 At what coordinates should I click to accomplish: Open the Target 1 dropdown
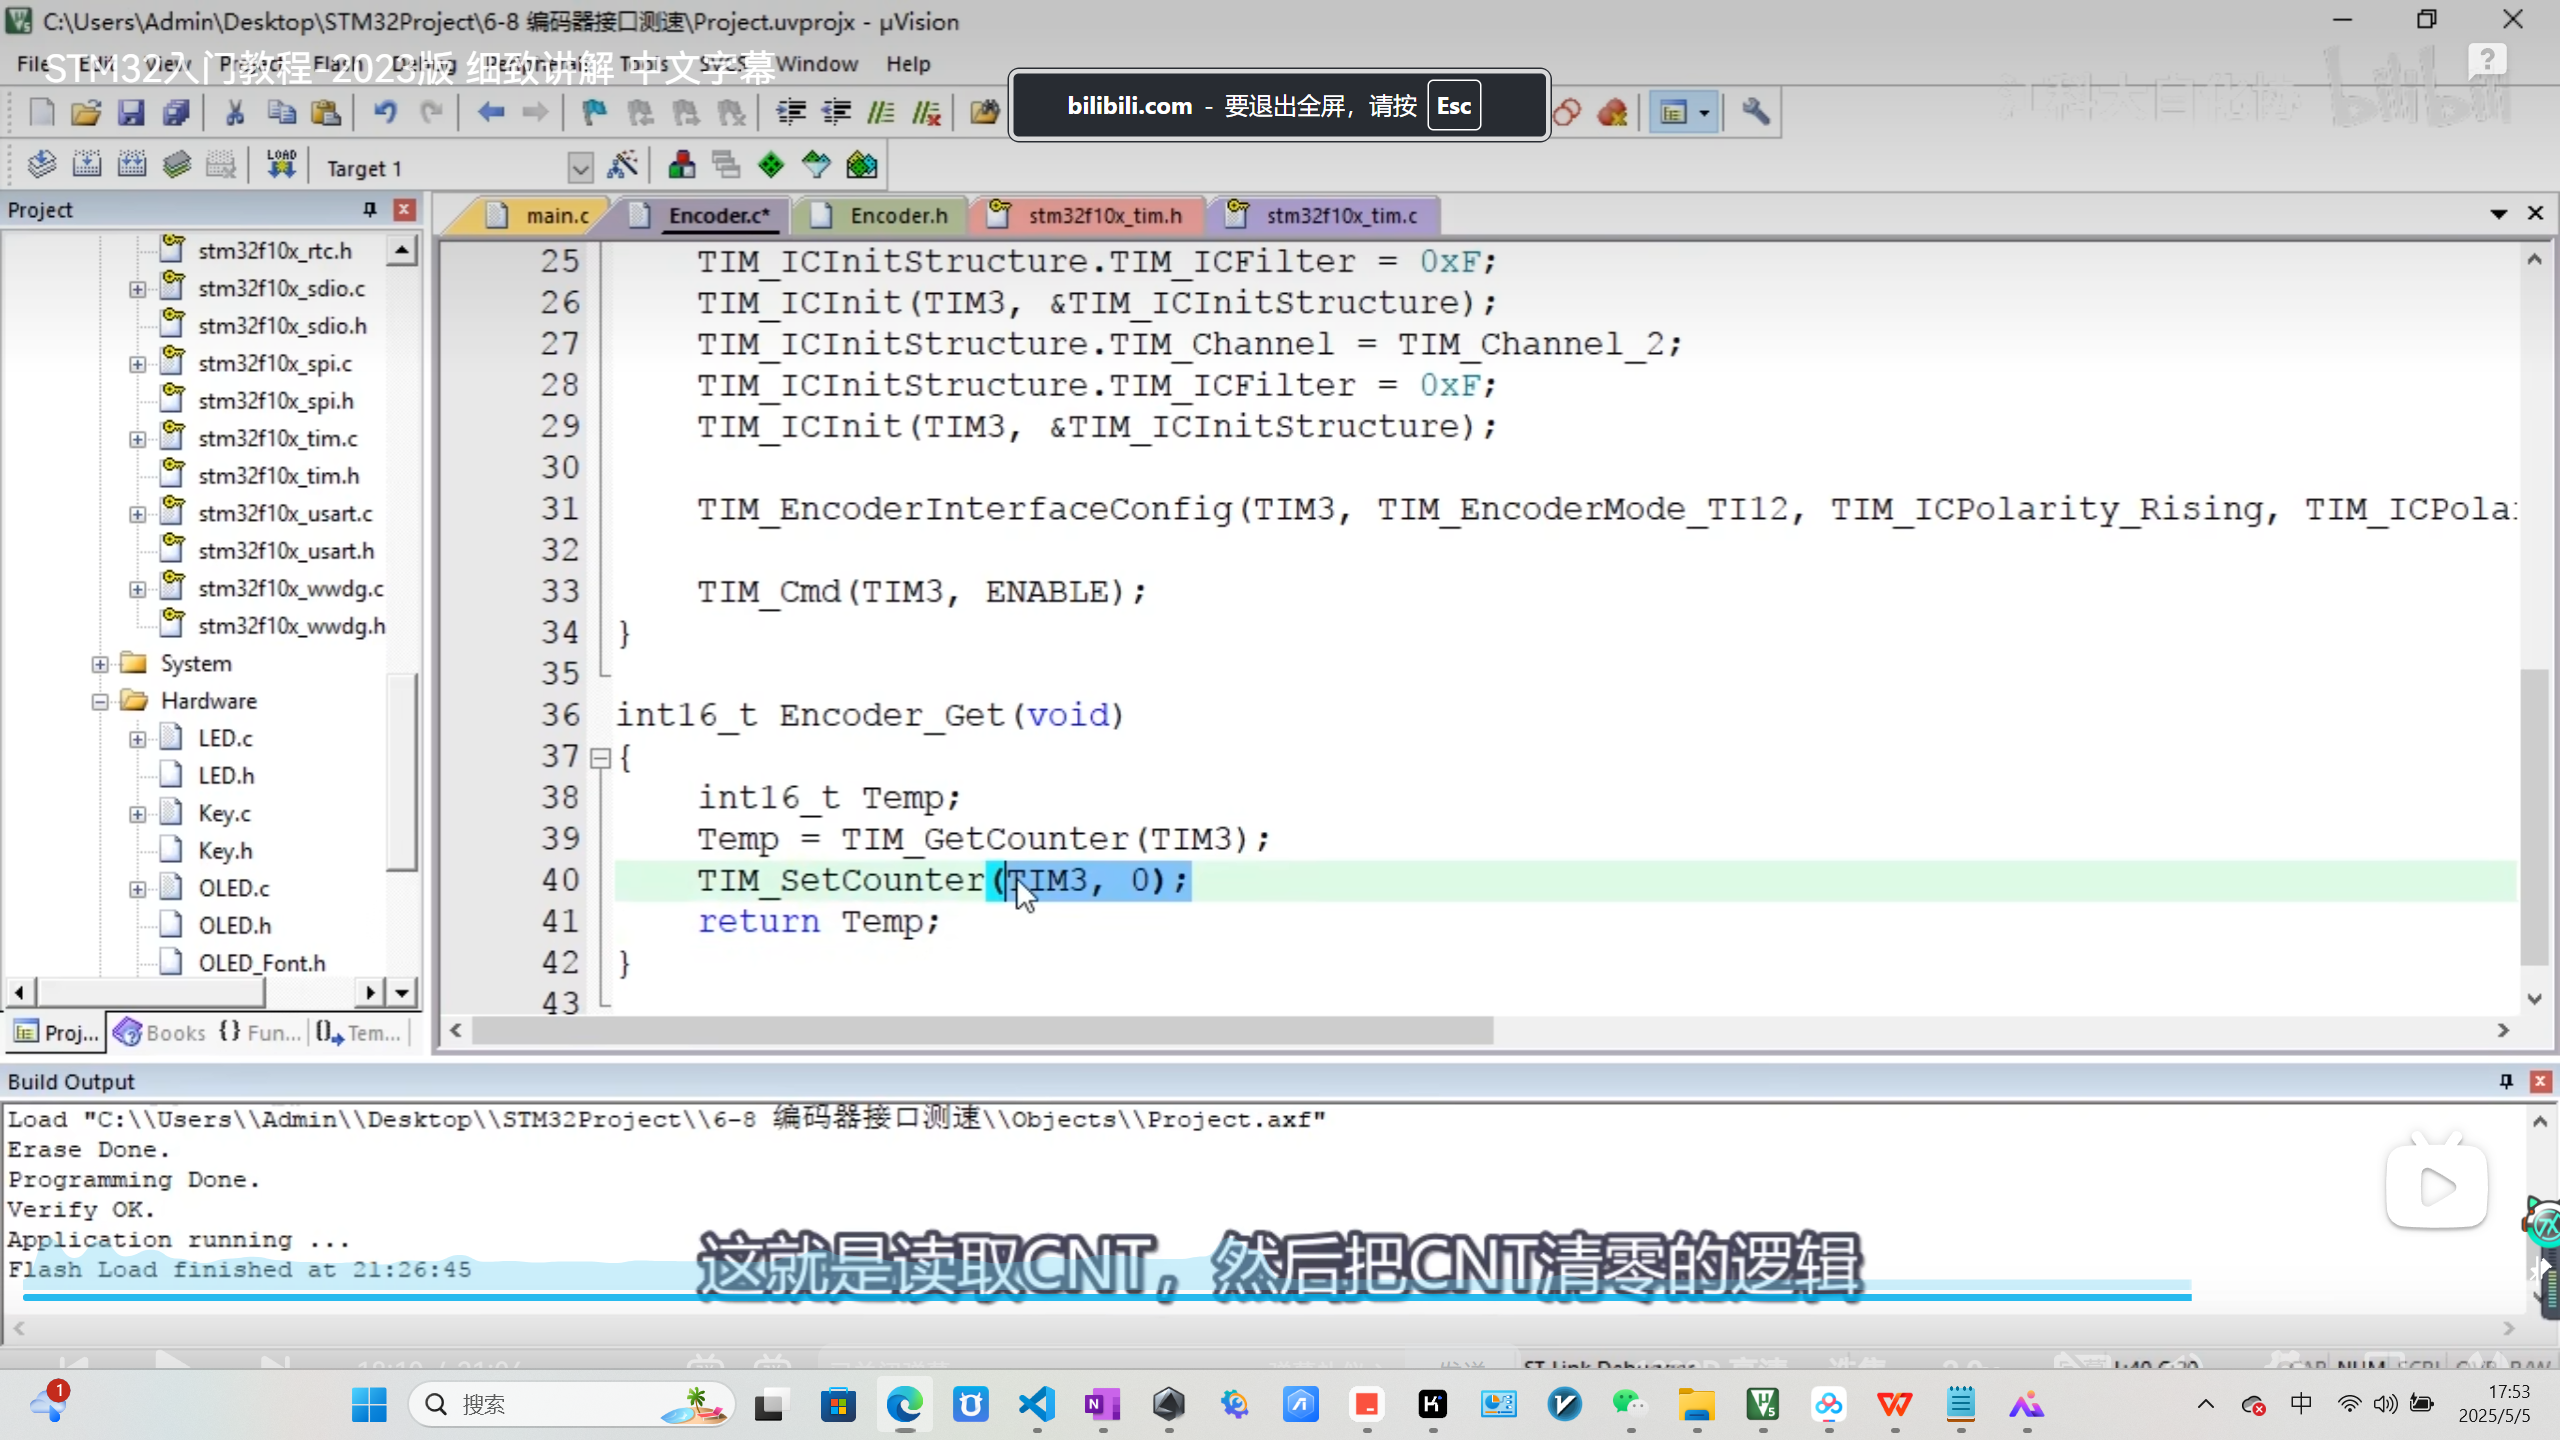580,168
